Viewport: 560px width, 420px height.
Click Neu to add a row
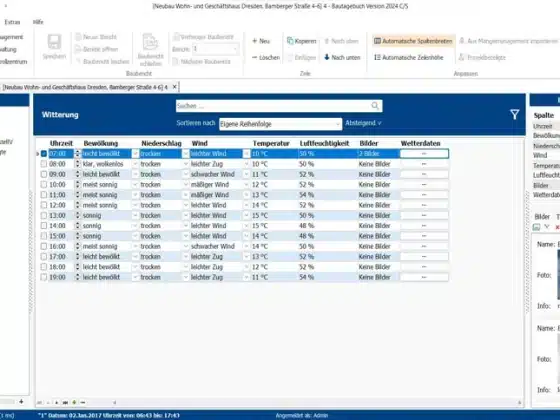(261, 41)
